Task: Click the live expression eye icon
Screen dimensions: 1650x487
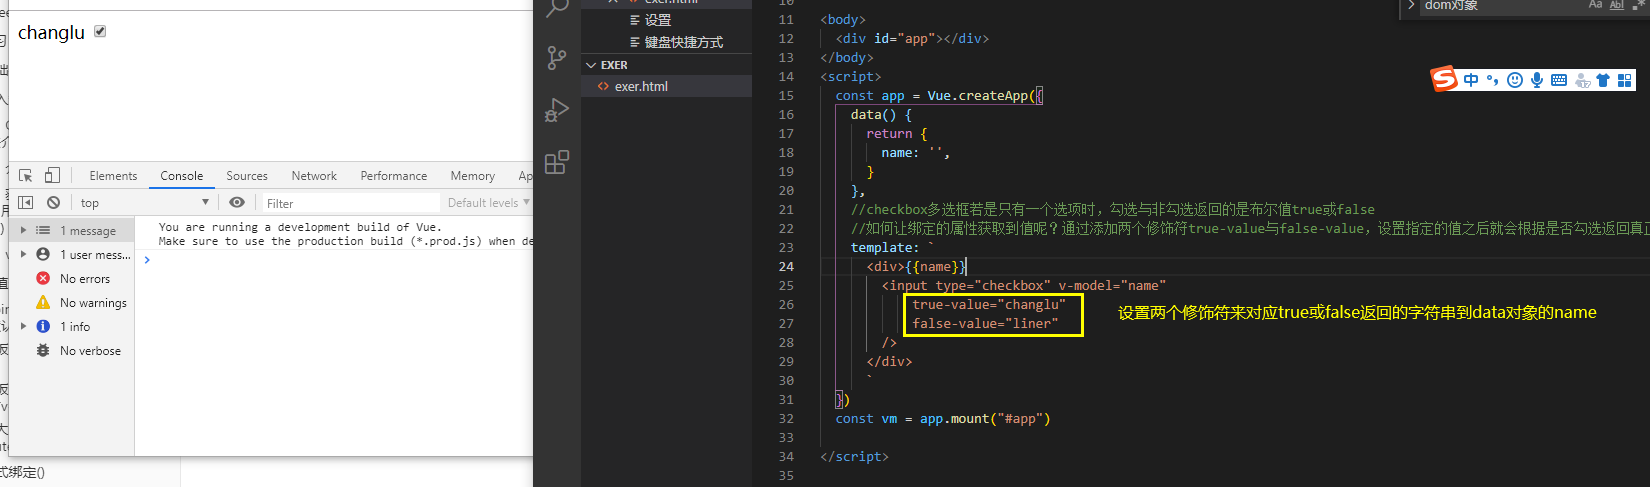Action: point(237,202)
